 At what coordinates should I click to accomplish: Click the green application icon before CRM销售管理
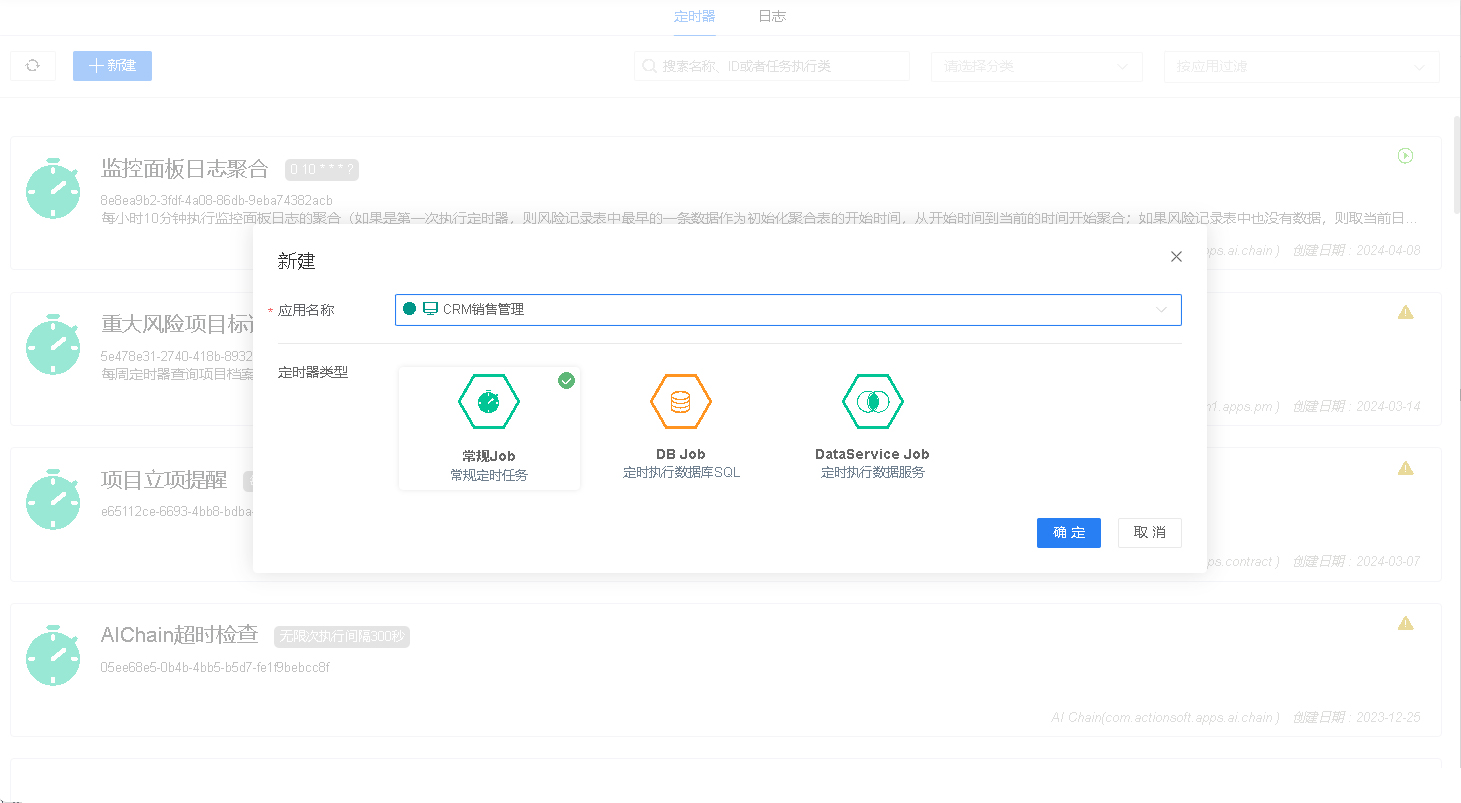(430, 309)
